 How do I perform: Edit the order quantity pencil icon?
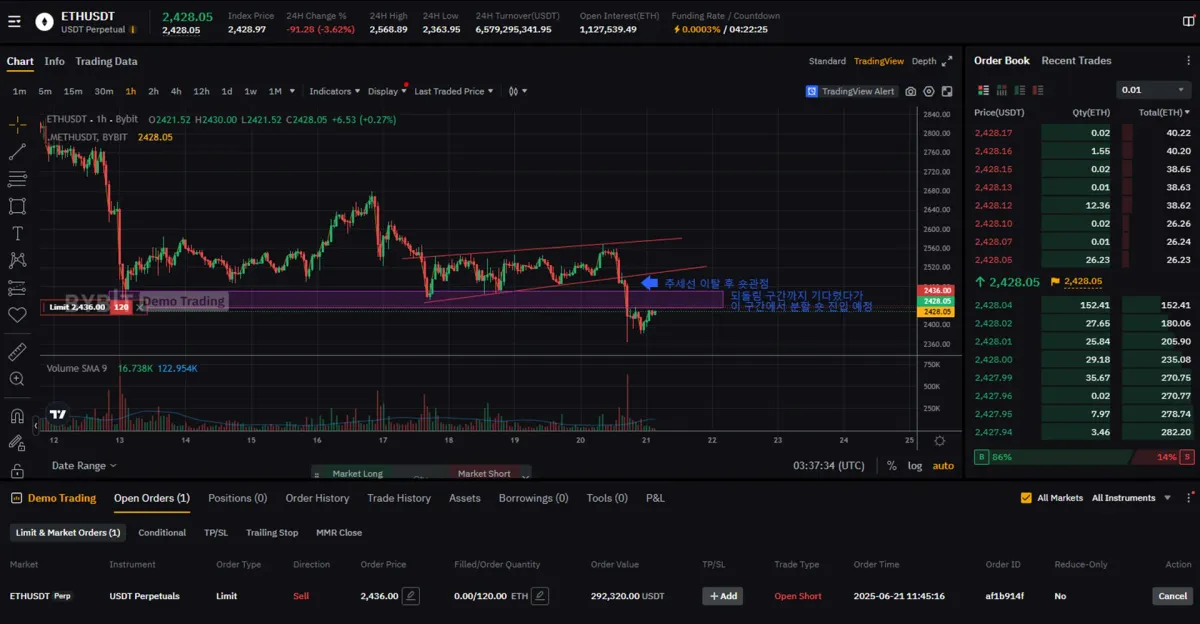click(540, 596)
